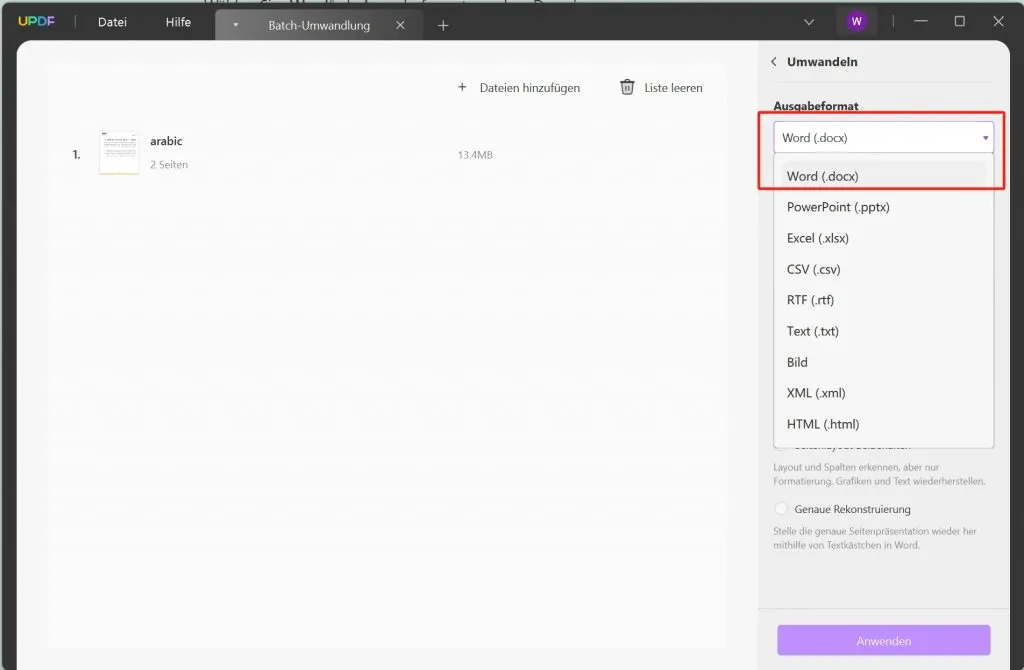Go back using arrow beside Umwandeln
The width and height of the screenshot is (1024, 670).
(774, 61)
